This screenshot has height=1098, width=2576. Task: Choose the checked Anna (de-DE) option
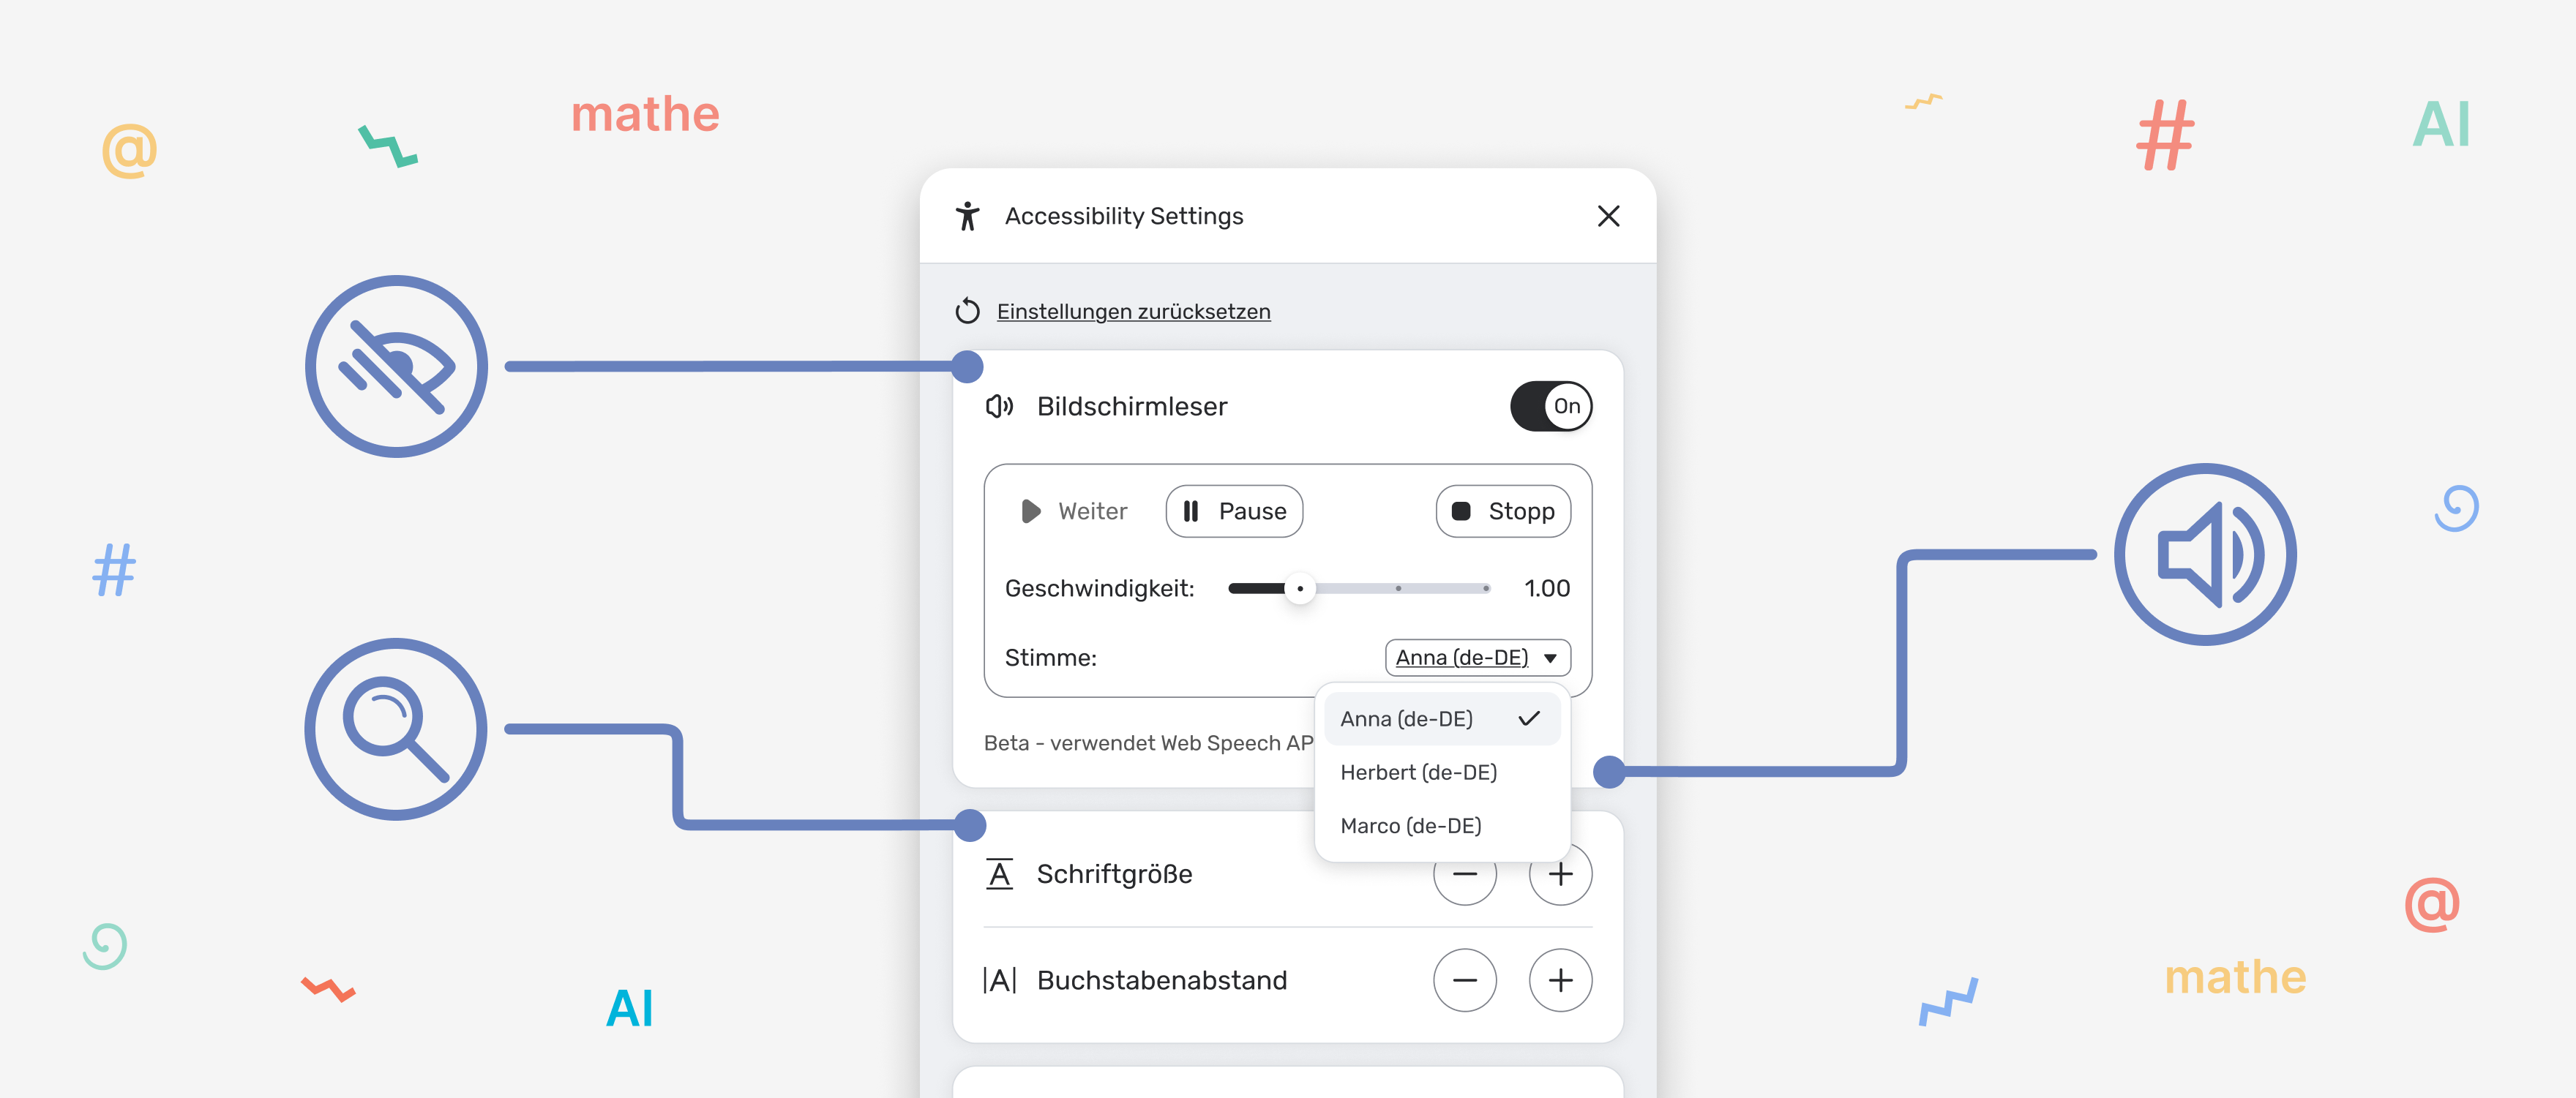(x=1440, y=719)
